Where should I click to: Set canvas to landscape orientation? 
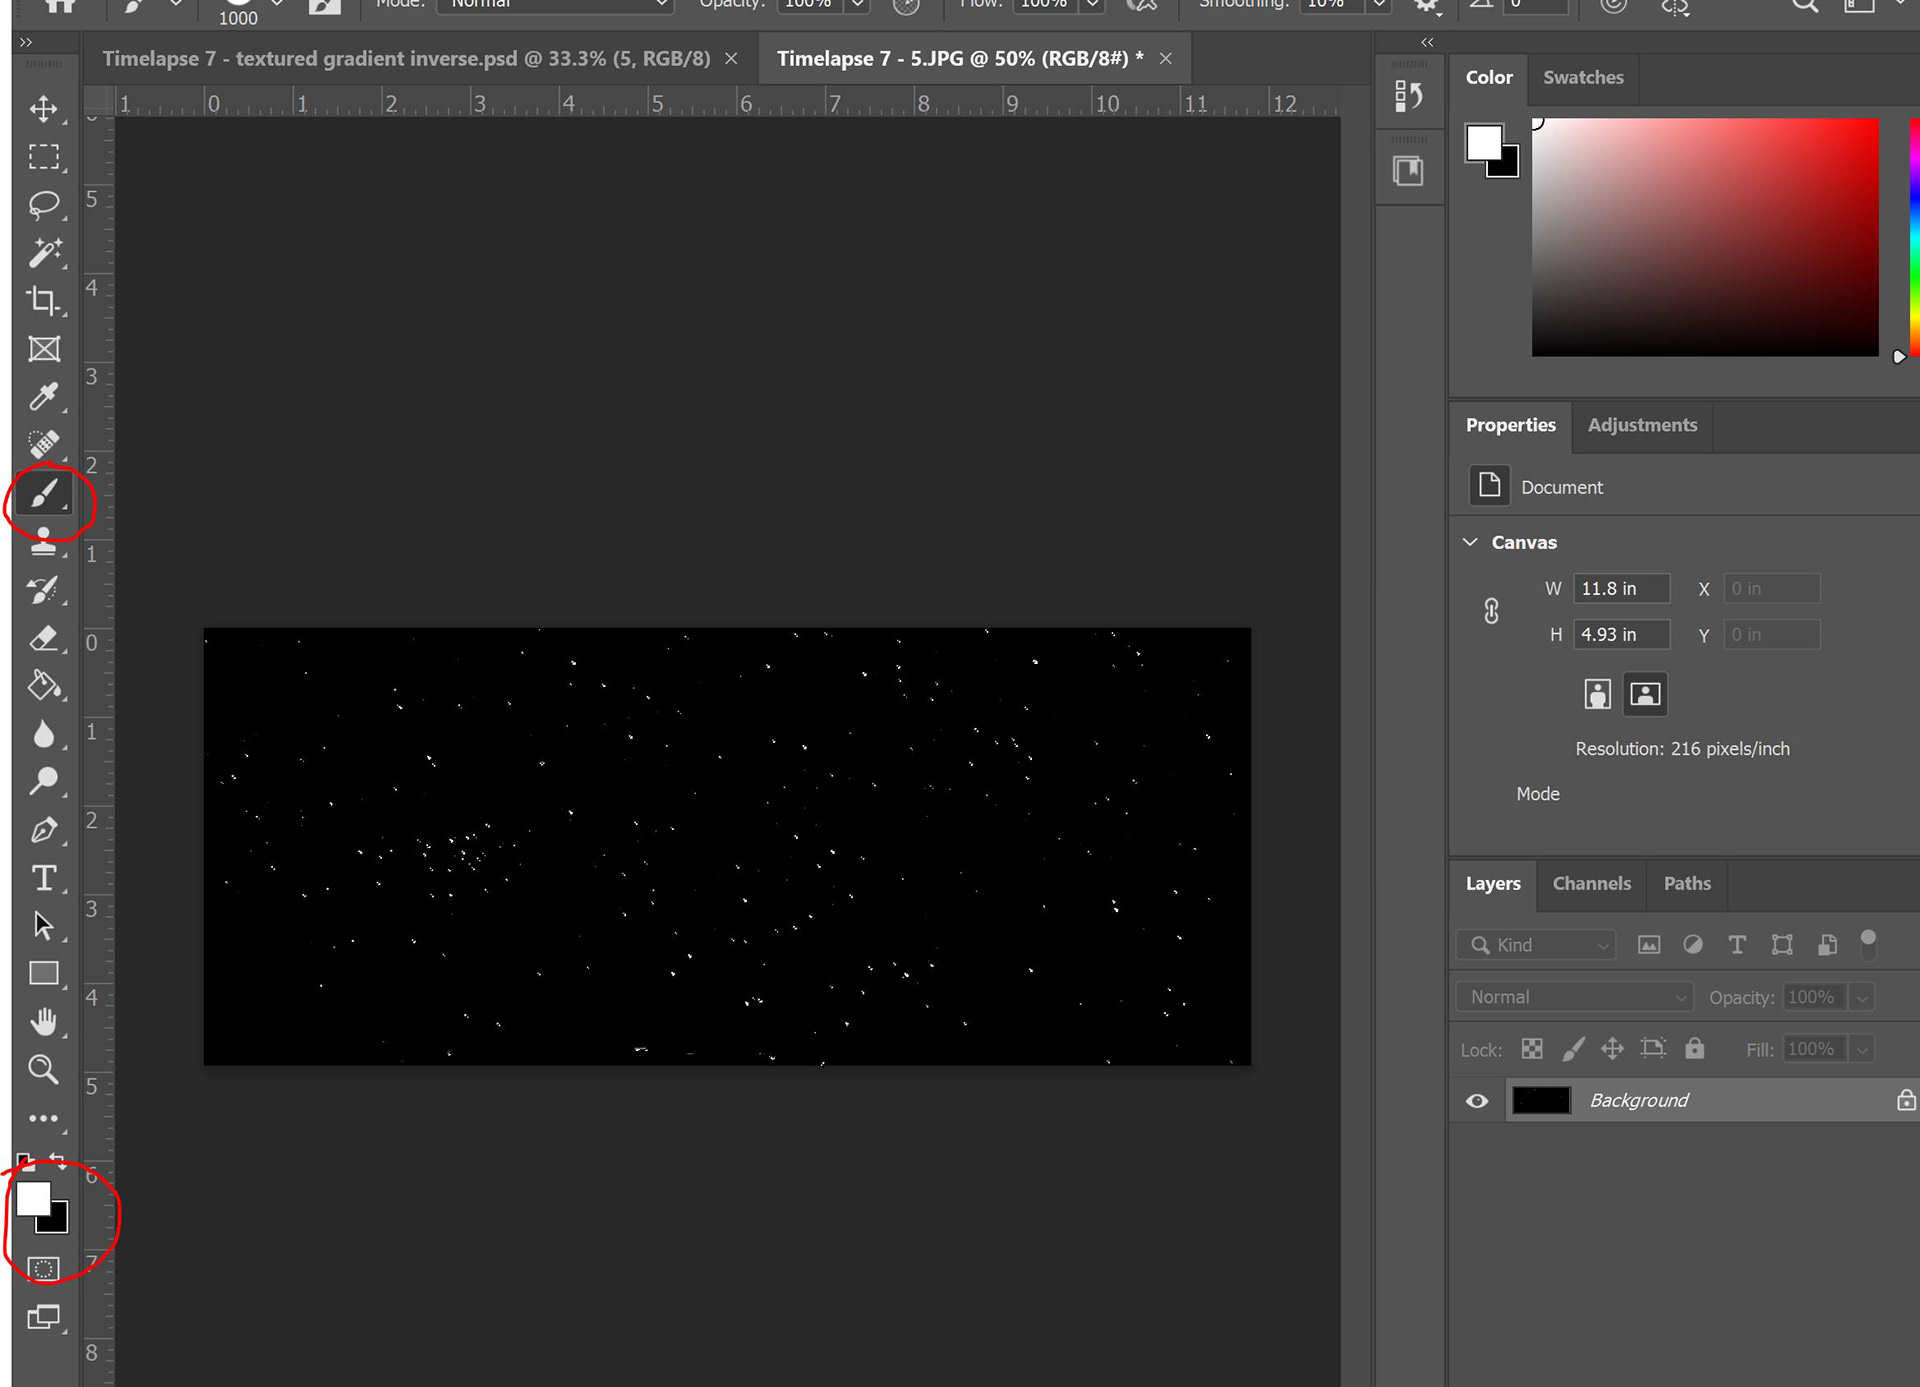tap(1645, 694)
